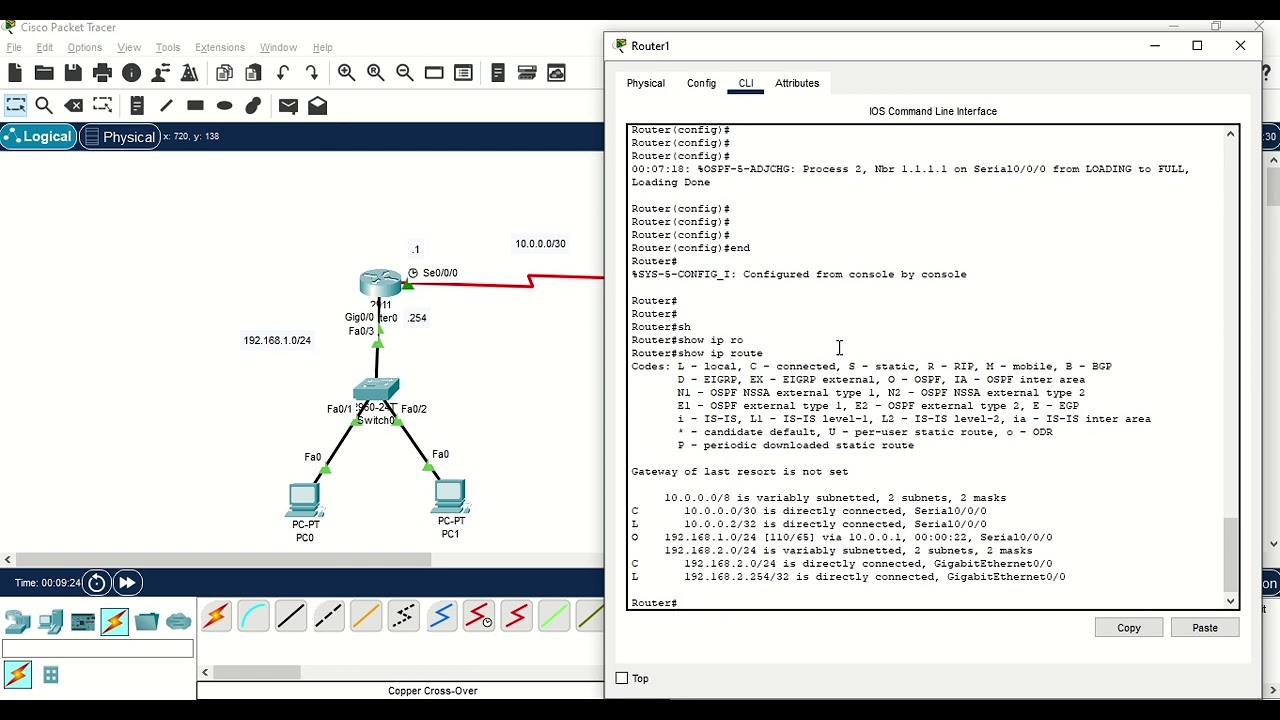This screenshot has height=720, width=1280.
Task: Open the Extensions menu
Action: [220, 47]
